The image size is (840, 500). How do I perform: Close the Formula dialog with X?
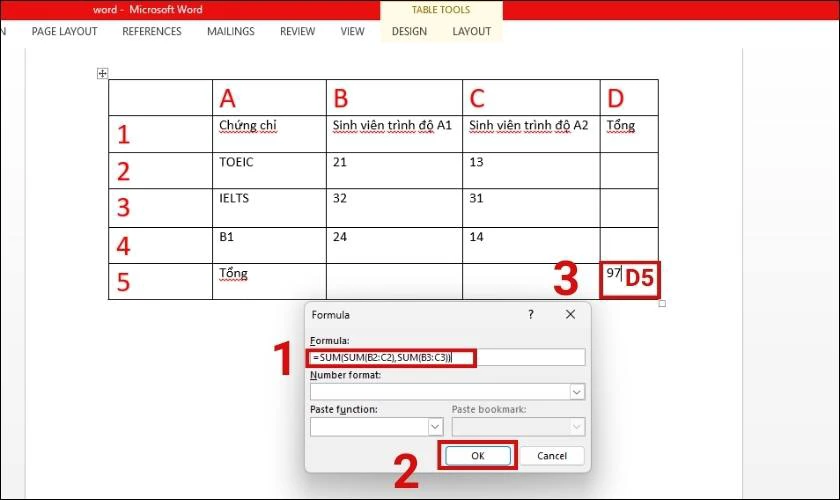(571, 315)
